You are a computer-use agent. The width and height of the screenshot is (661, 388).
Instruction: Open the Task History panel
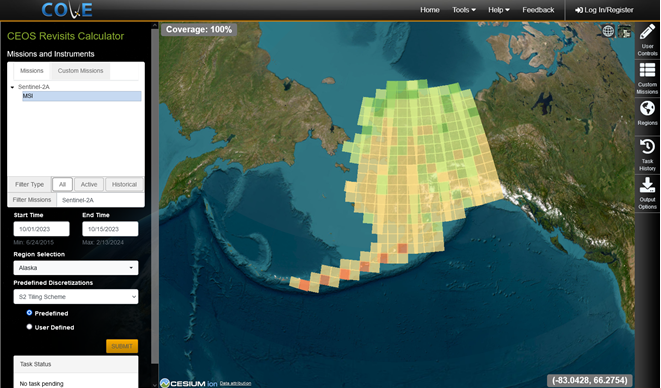click(647, 154)
